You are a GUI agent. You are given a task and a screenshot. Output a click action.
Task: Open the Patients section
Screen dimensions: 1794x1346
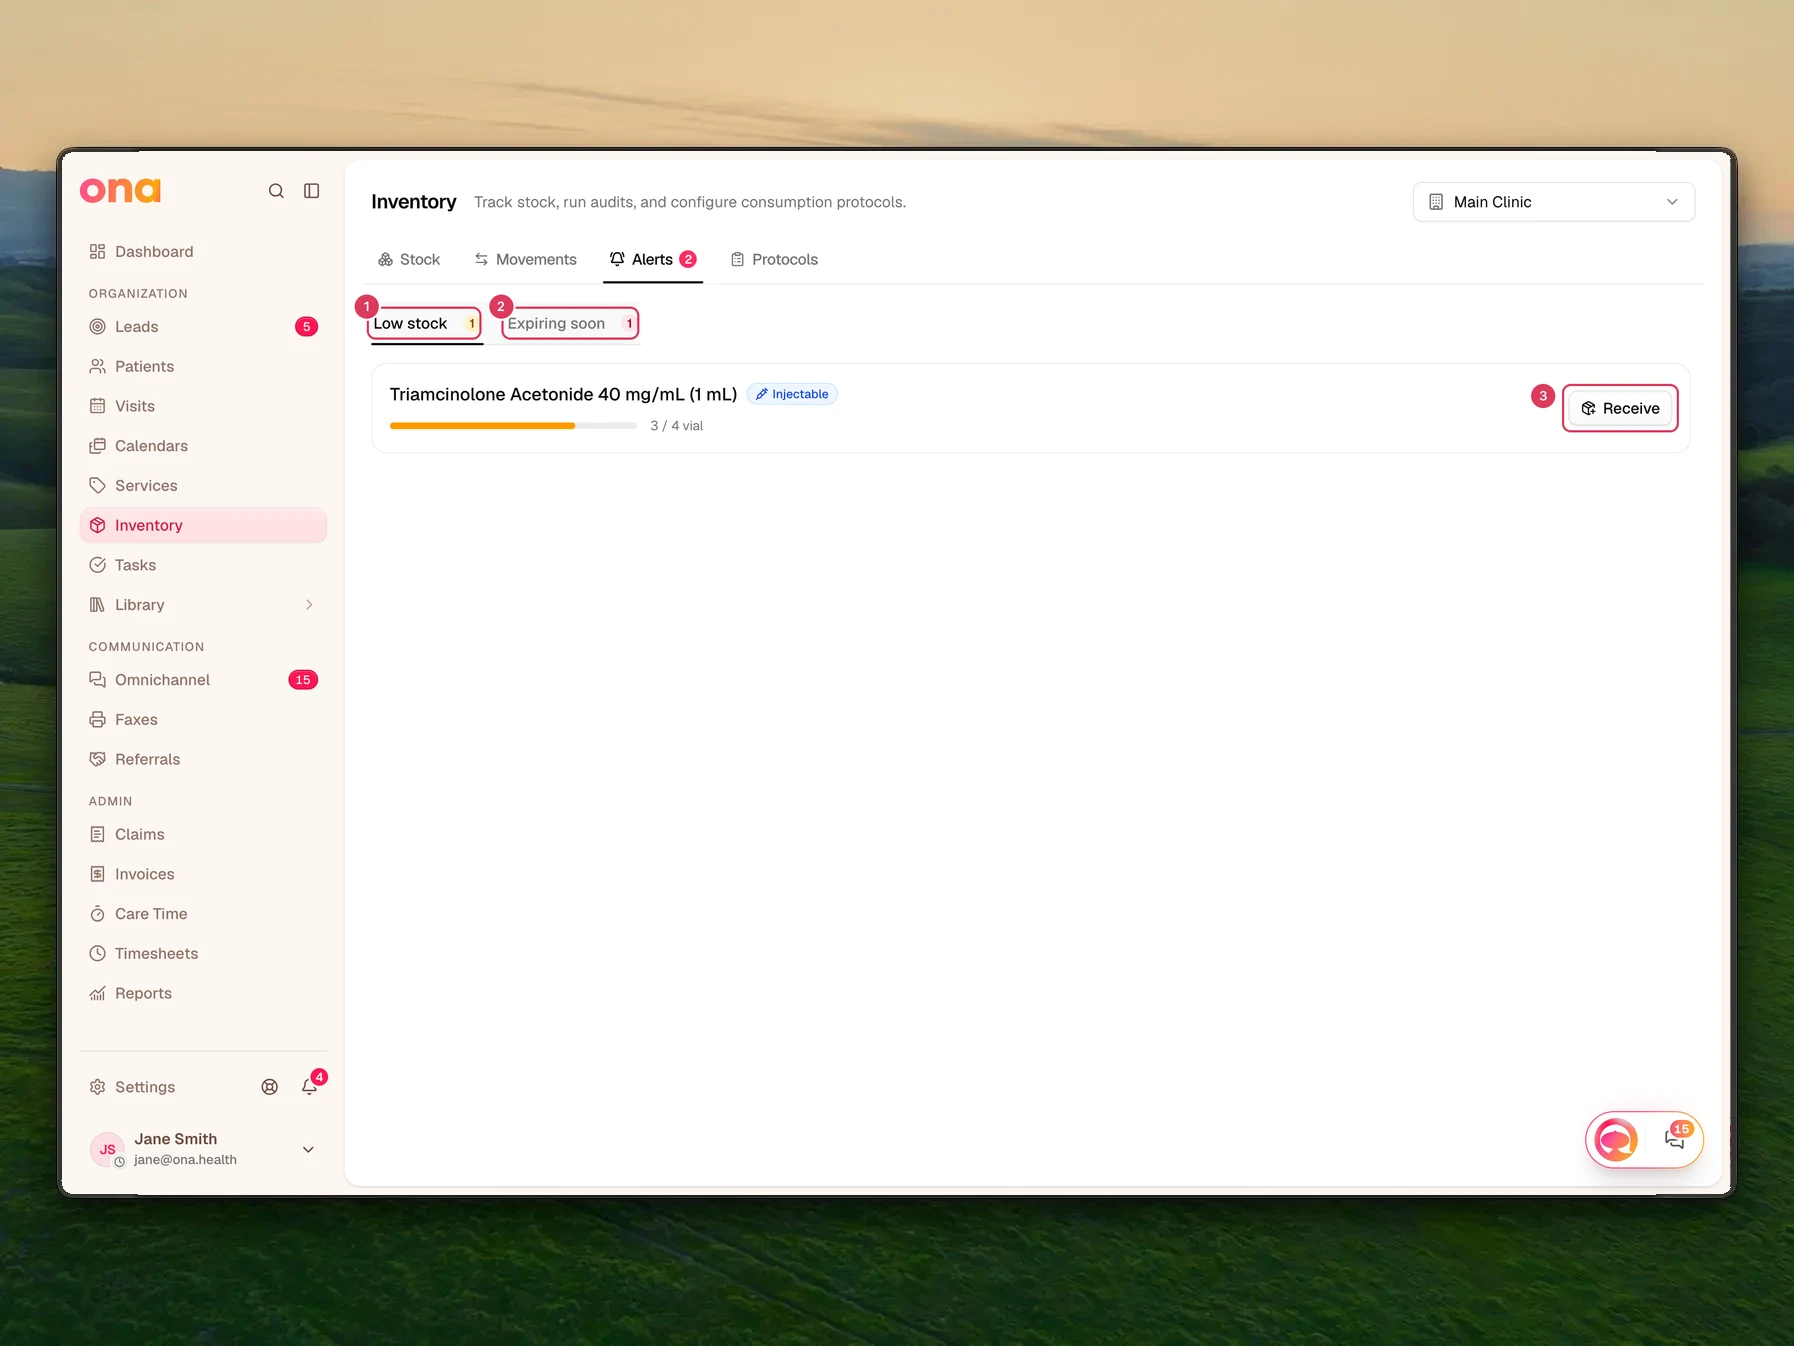[x=203, y=367]
